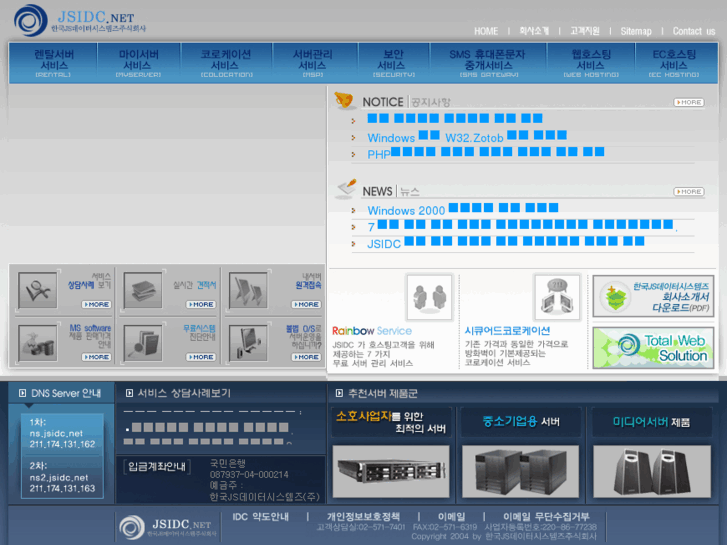Click the 추천서버 제품군 header
The width and height of the screenshot is (727, 545).
pos(377,393)
